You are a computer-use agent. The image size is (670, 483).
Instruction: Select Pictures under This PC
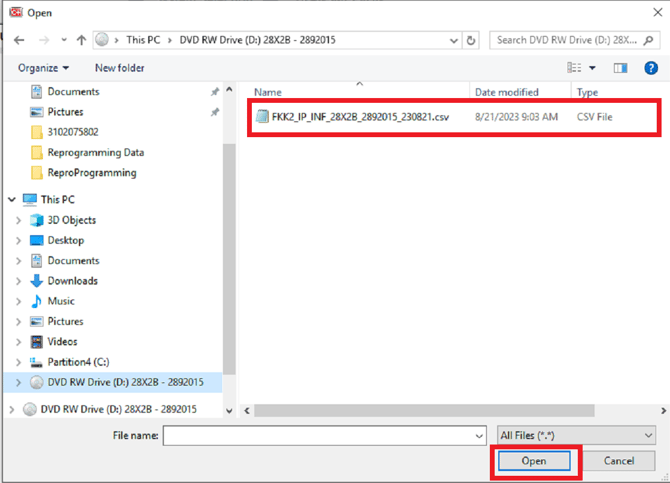pyautogui.click(x=57, y=321)
